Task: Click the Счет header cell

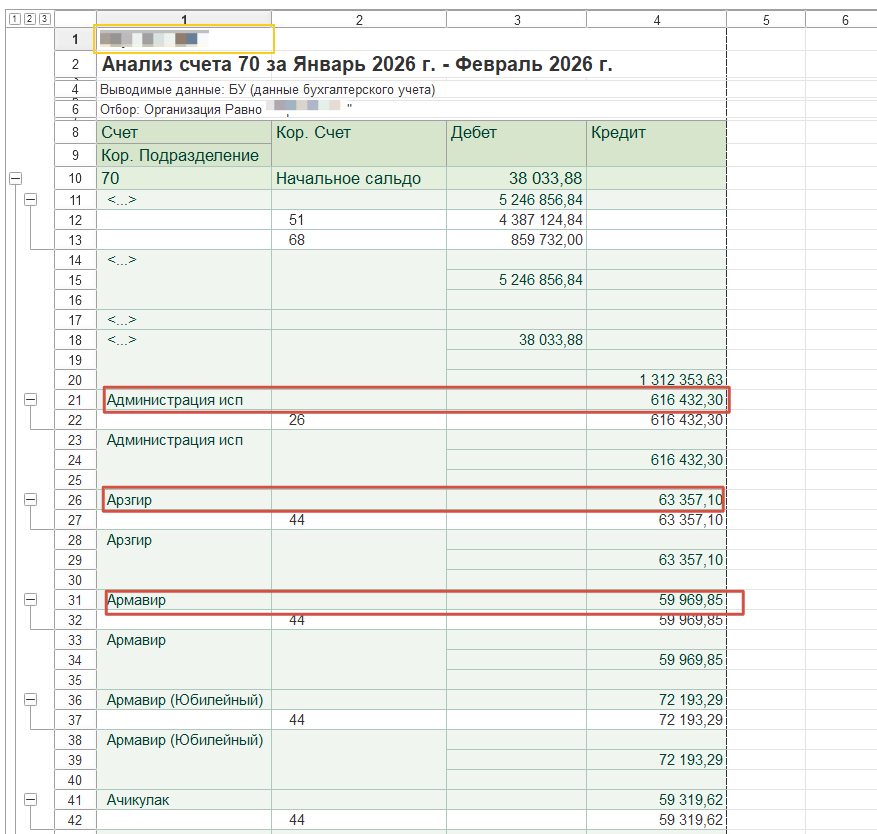Action: coord(184,133)
